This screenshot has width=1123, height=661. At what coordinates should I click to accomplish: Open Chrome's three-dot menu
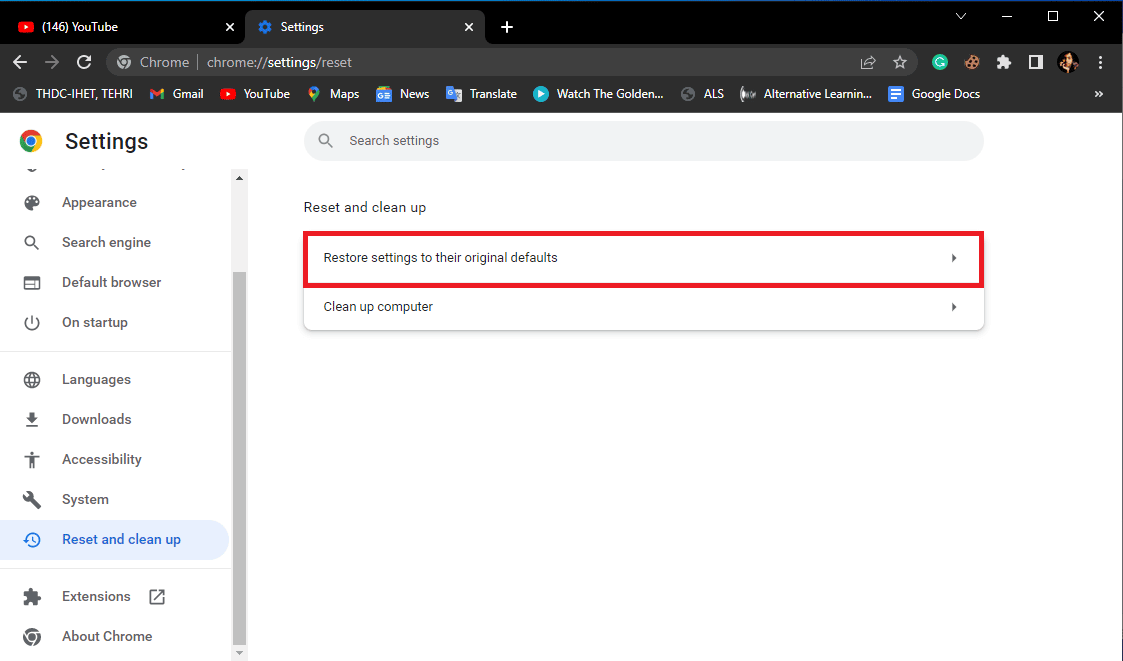click(1101, 62)
